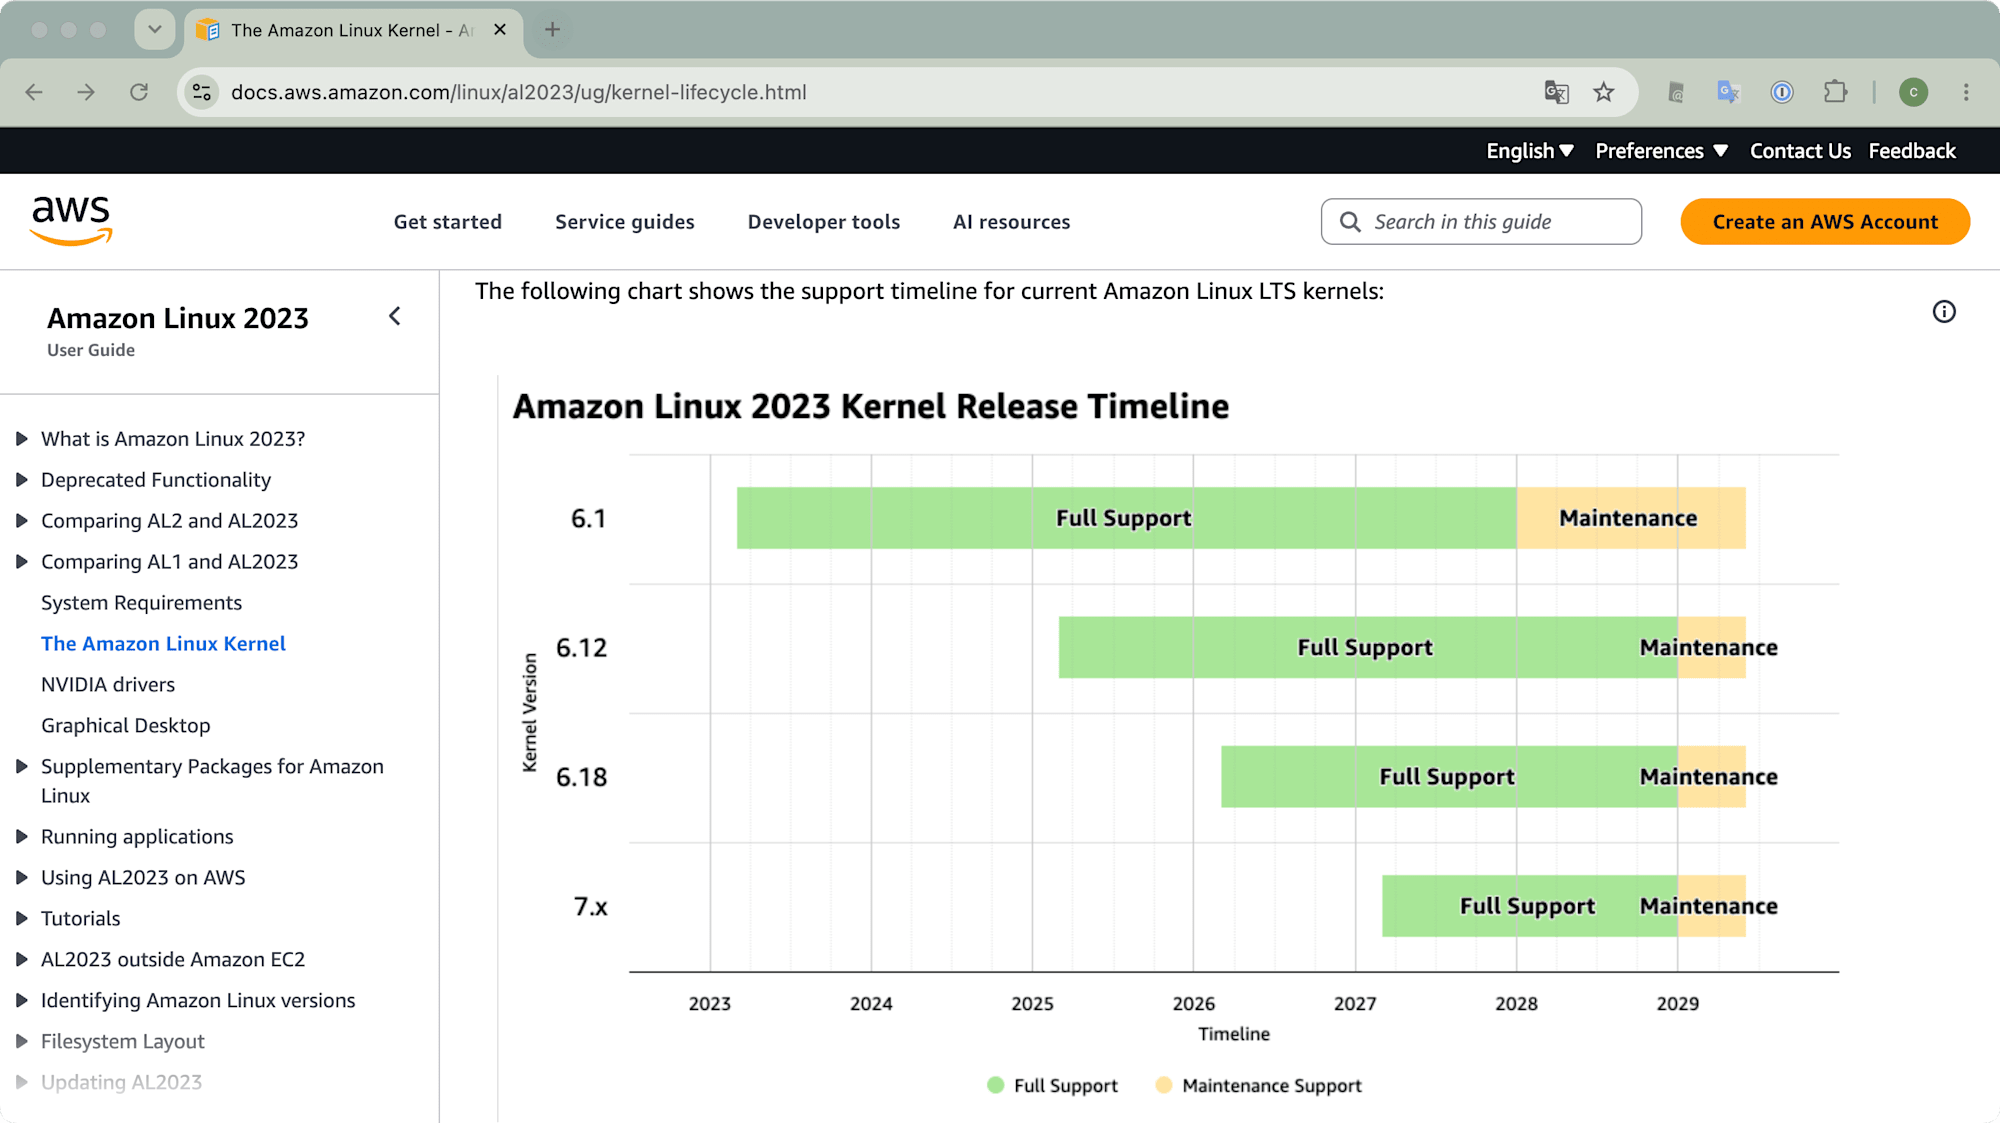
Task: Open the Service guides menu
Action: tap(625, 222)
